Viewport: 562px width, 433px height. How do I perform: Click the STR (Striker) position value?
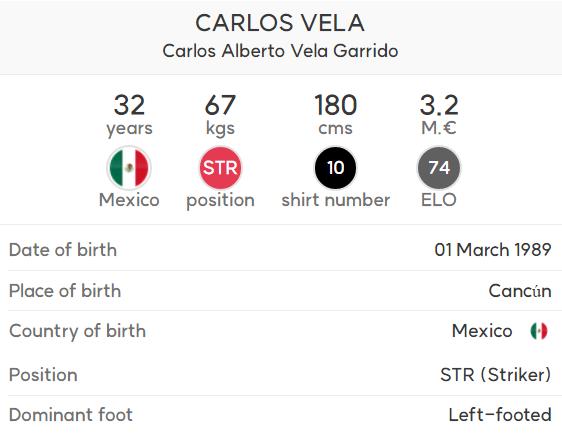tap(496, 375)
